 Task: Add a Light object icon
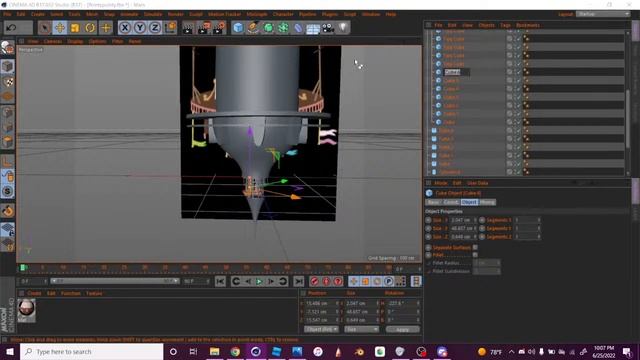click(x=343, y=28)
